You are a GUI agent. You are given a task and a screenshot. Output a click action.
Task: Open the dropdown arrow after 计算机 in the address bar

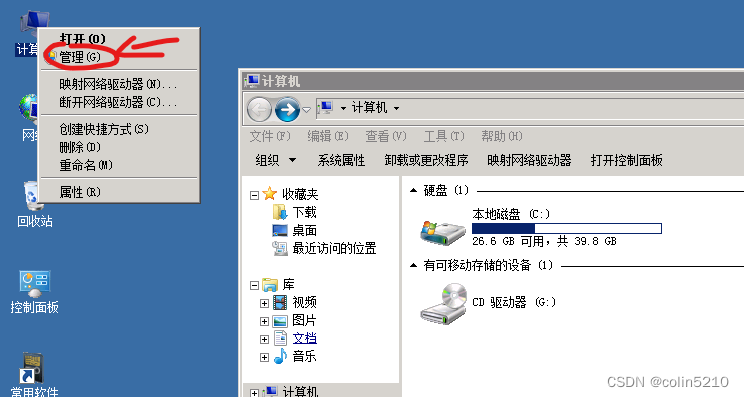(x=396, y=108)
